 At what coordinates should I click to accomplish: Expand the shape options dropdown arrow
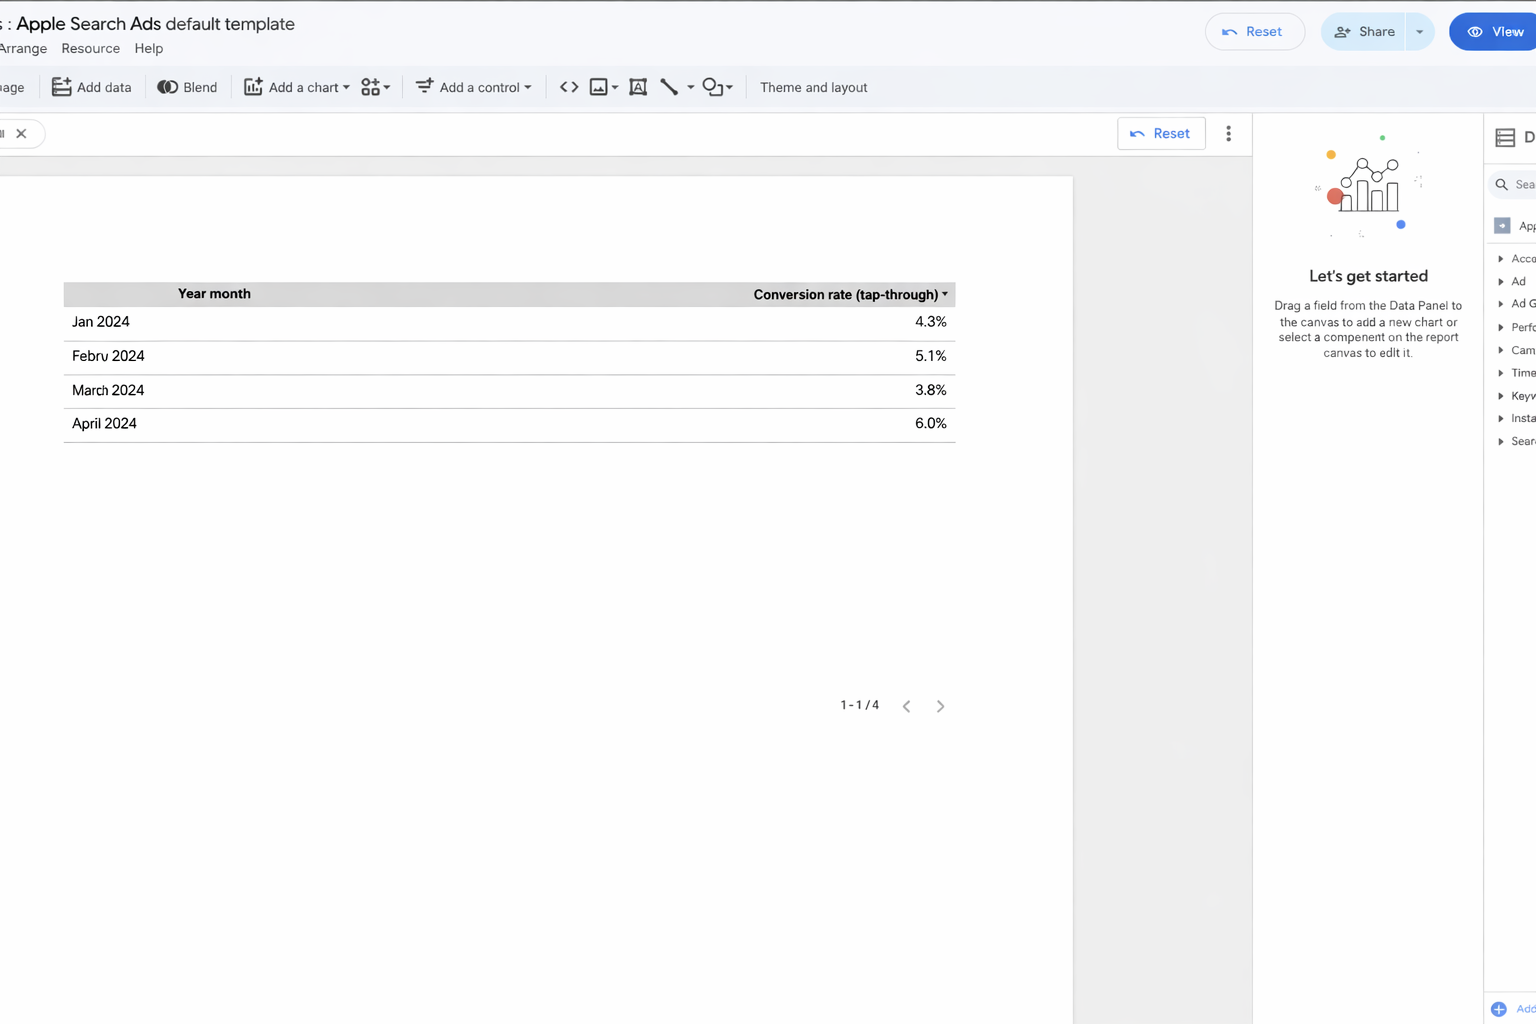(x=729, y=87)
